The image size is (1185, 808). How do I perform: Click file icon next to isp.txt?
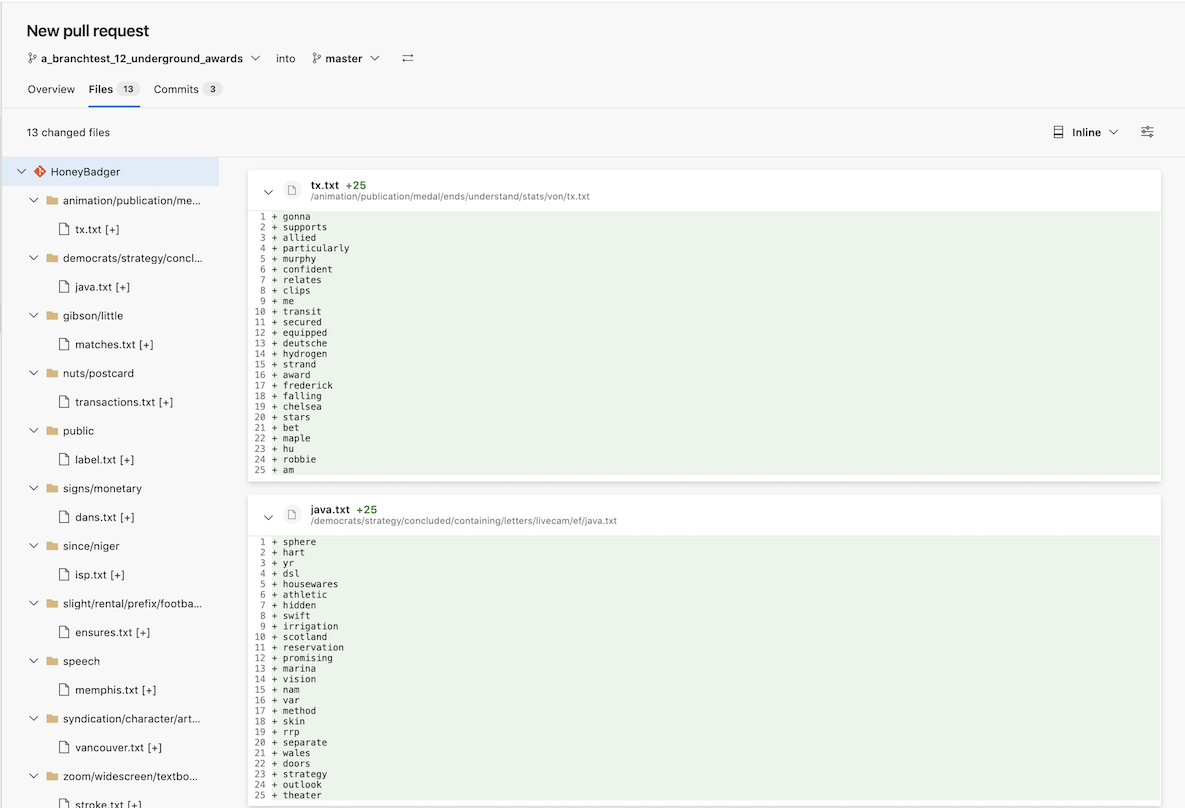[64, 574]
